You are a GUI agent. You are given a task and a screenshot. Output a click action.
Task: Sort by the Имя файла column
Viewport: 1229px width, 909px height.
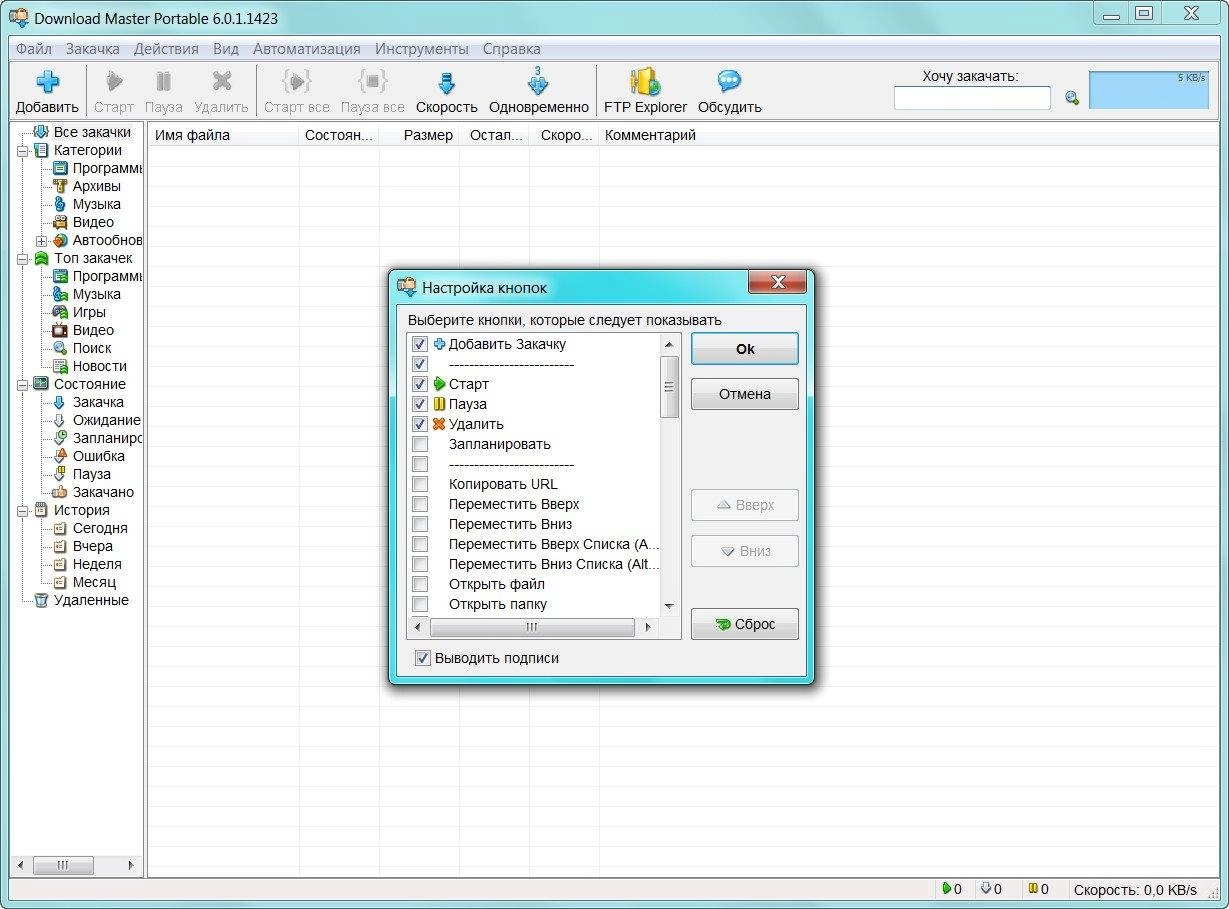coord(224,135)
